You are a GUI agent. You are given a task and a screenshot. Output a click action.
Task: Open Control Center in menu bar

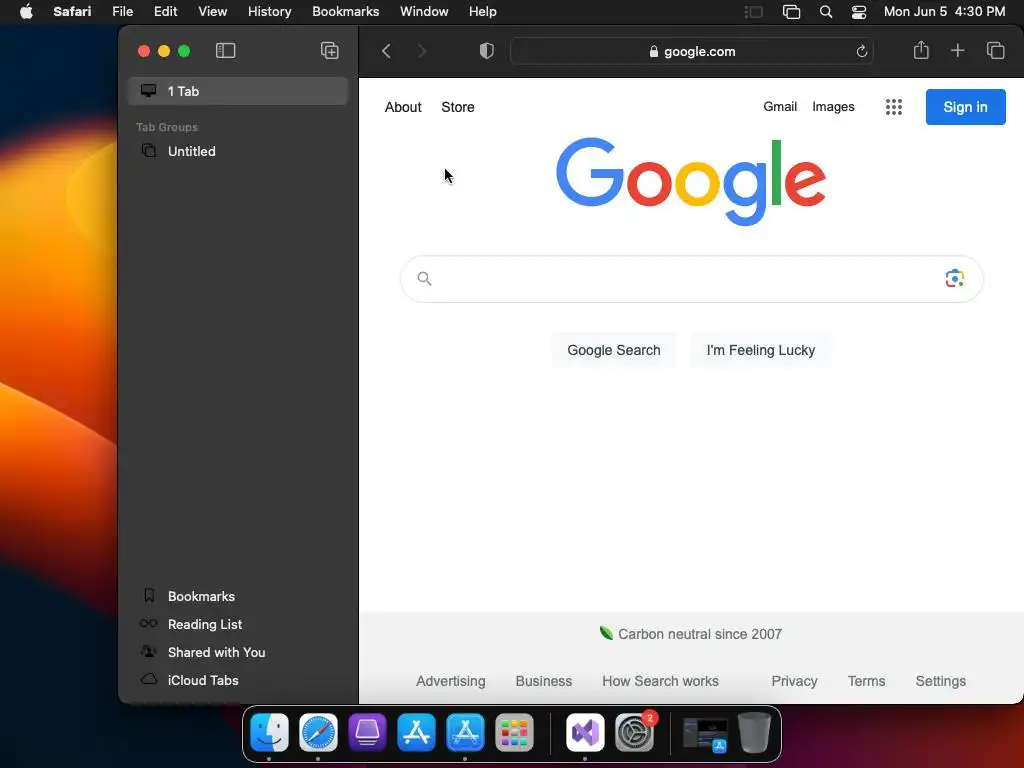pos(859,12)
